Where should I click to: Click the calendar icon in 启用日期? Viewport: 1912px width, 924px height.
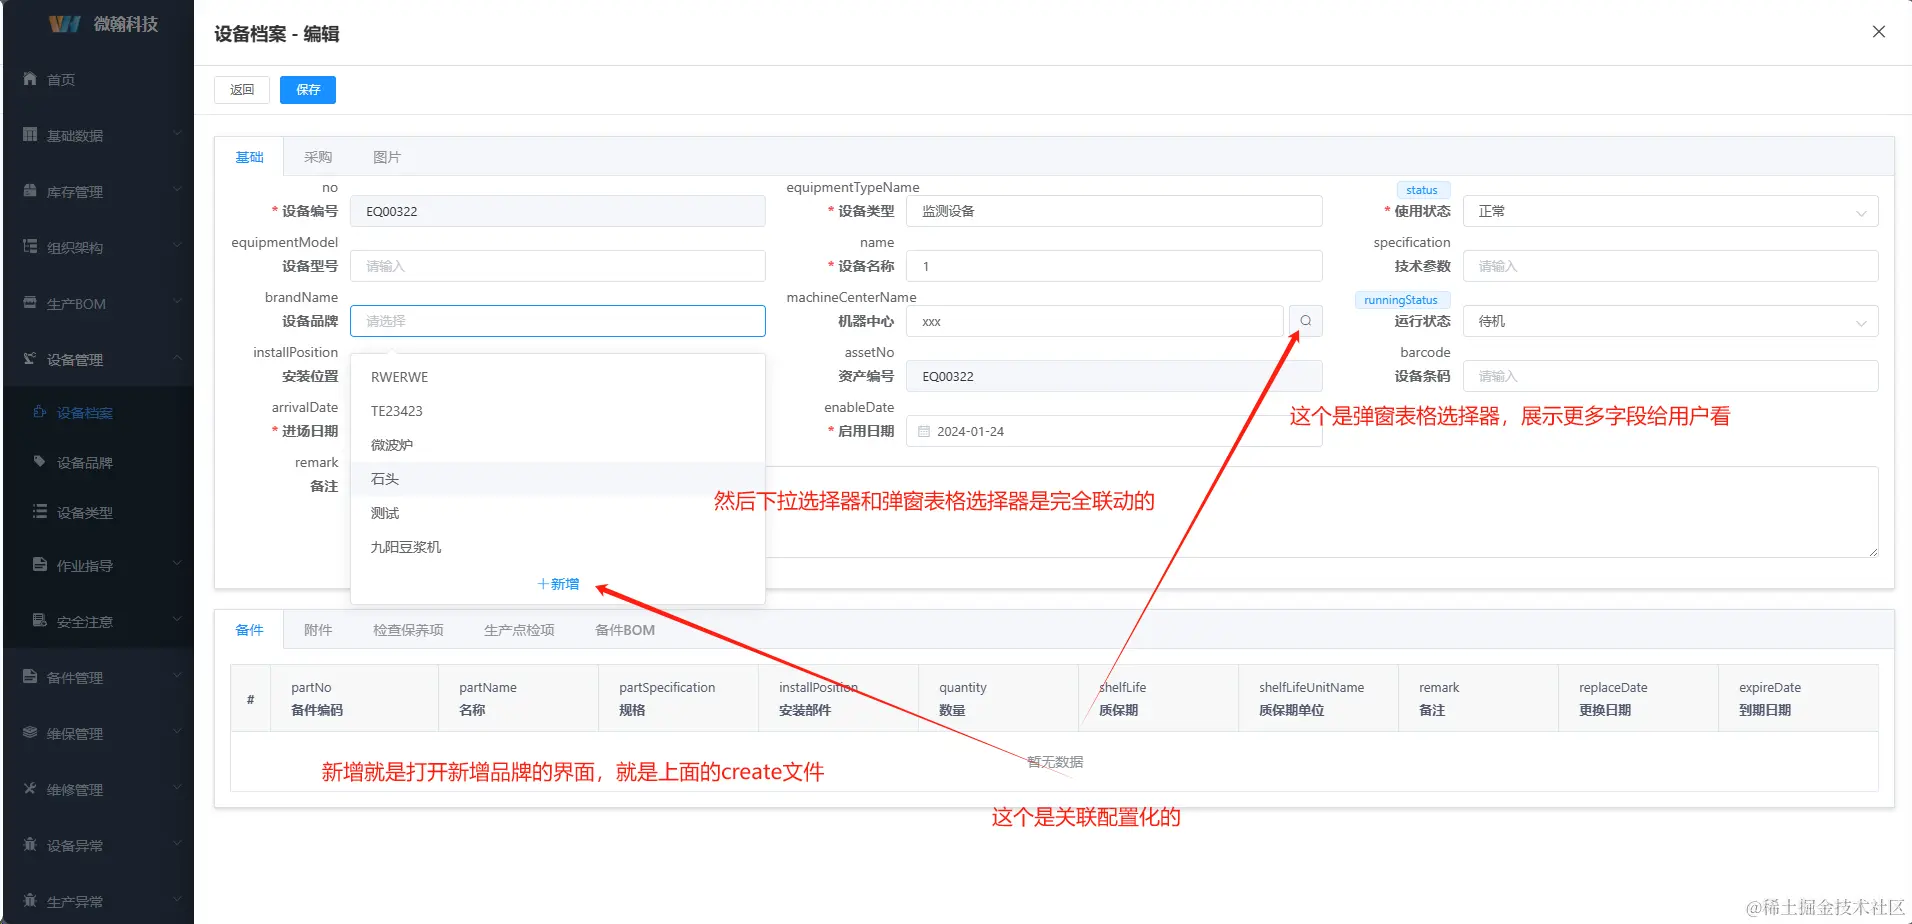point(924,431)
